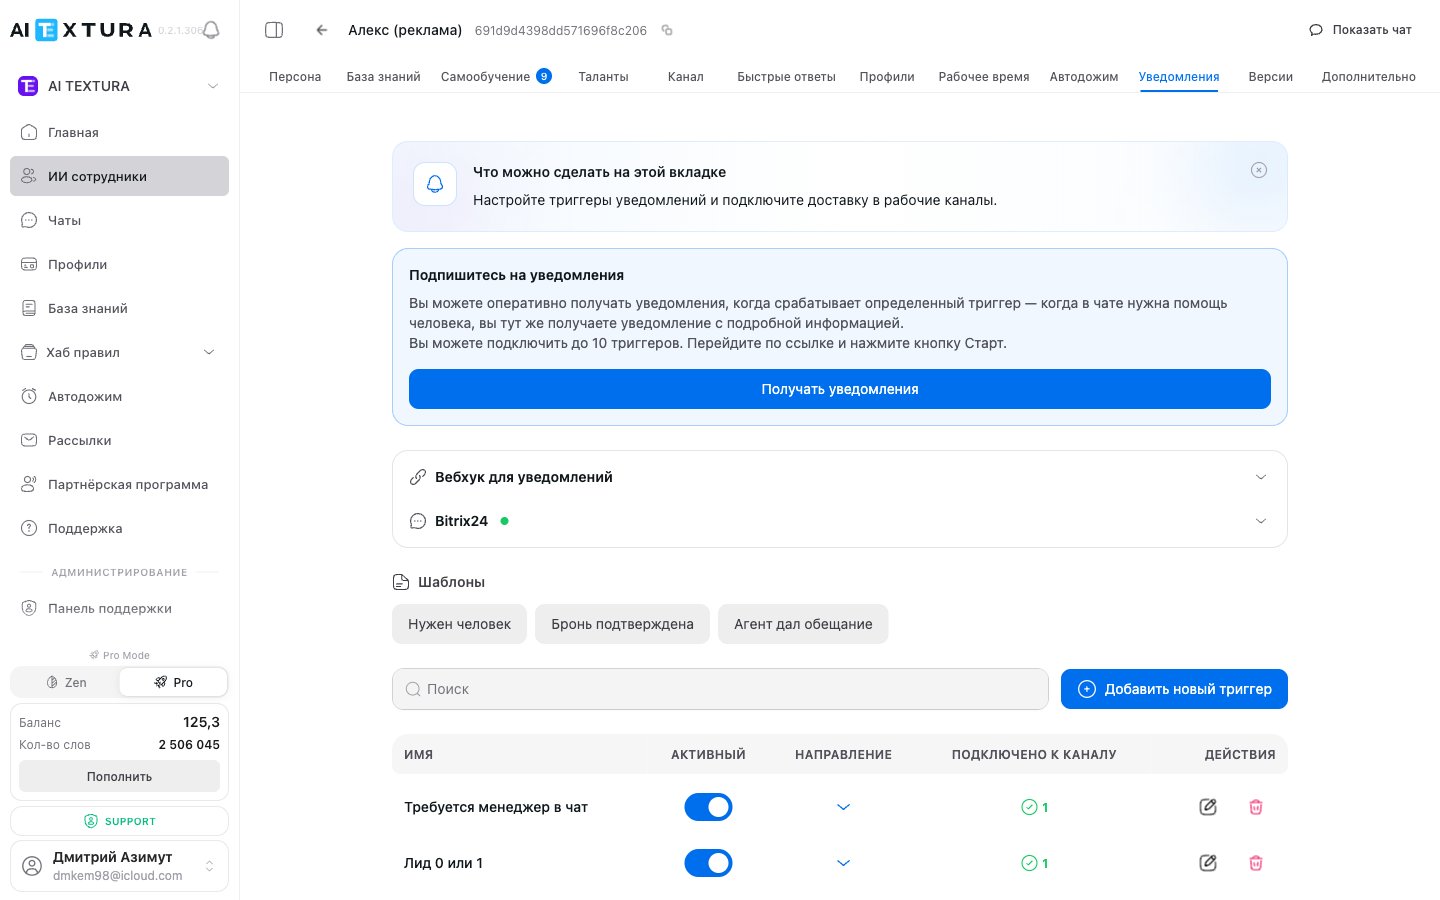Switch to the Персона tab

[295, 76]
